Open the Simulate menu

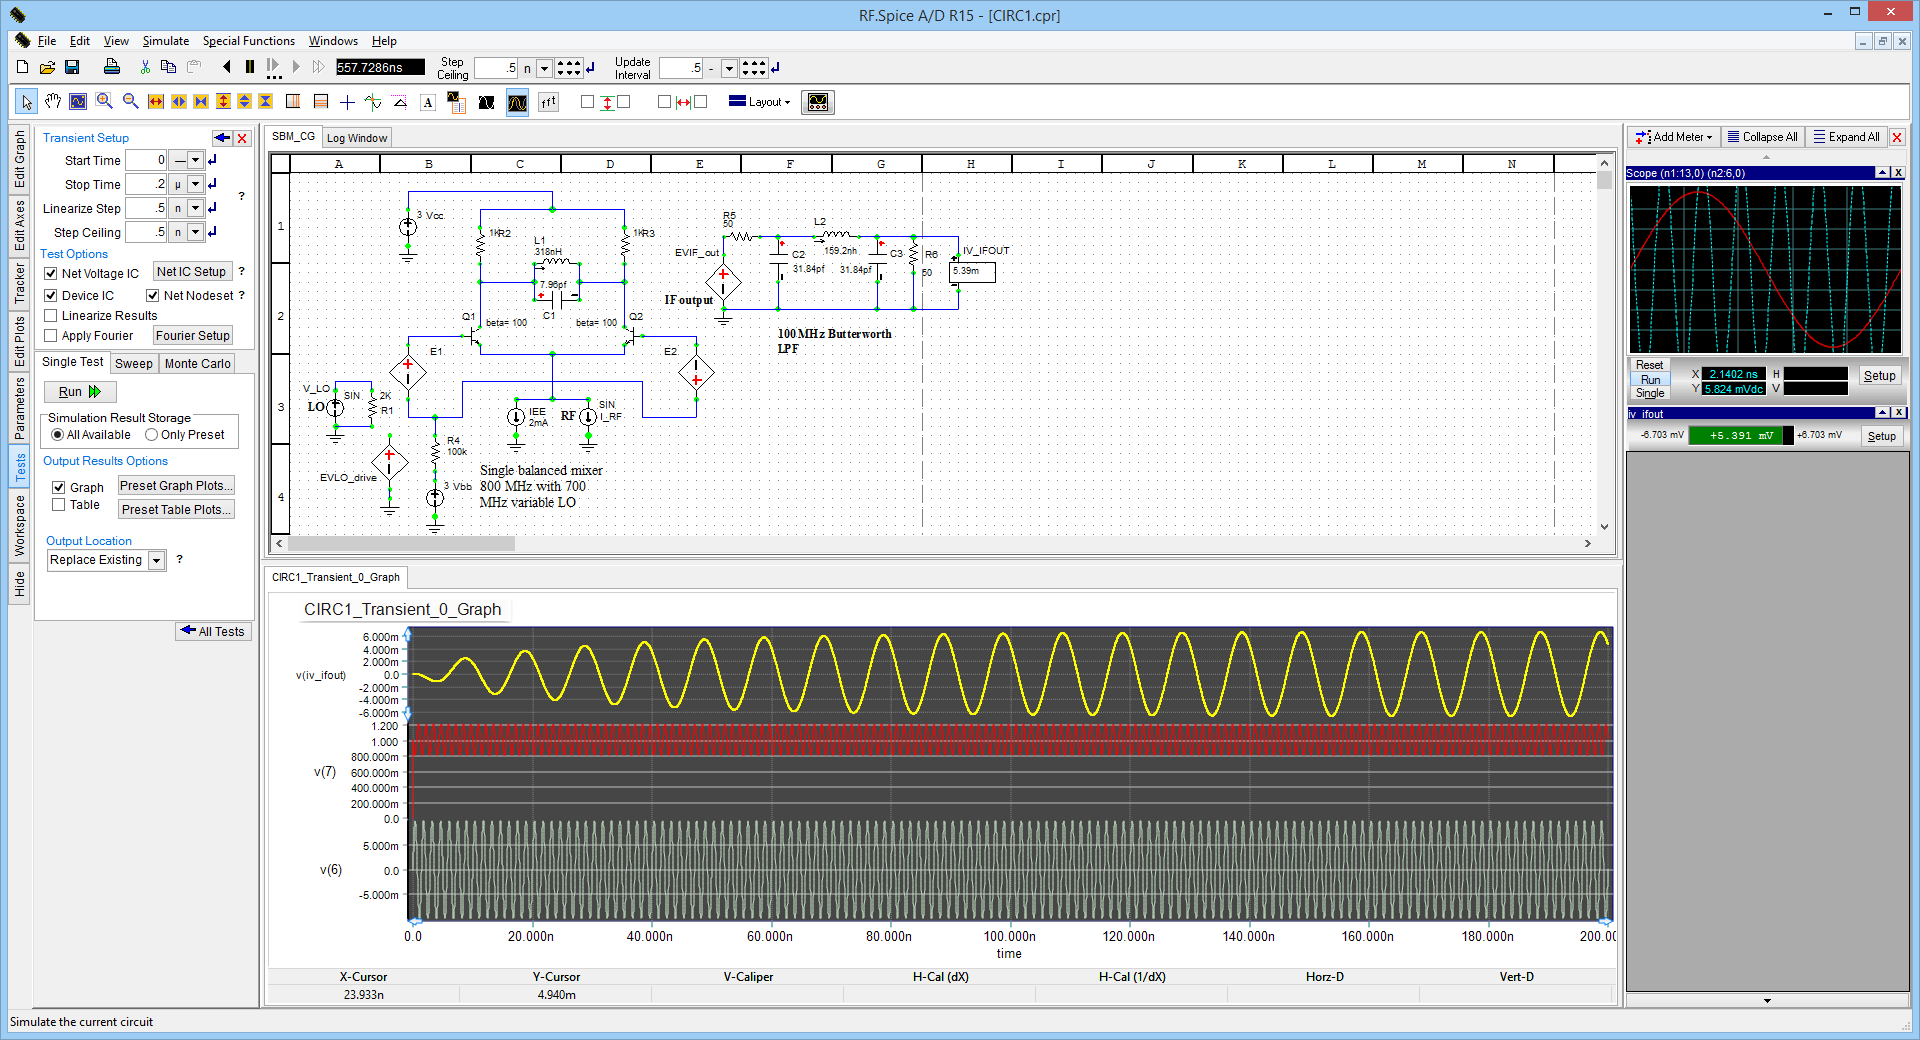[x=165, y=41]
